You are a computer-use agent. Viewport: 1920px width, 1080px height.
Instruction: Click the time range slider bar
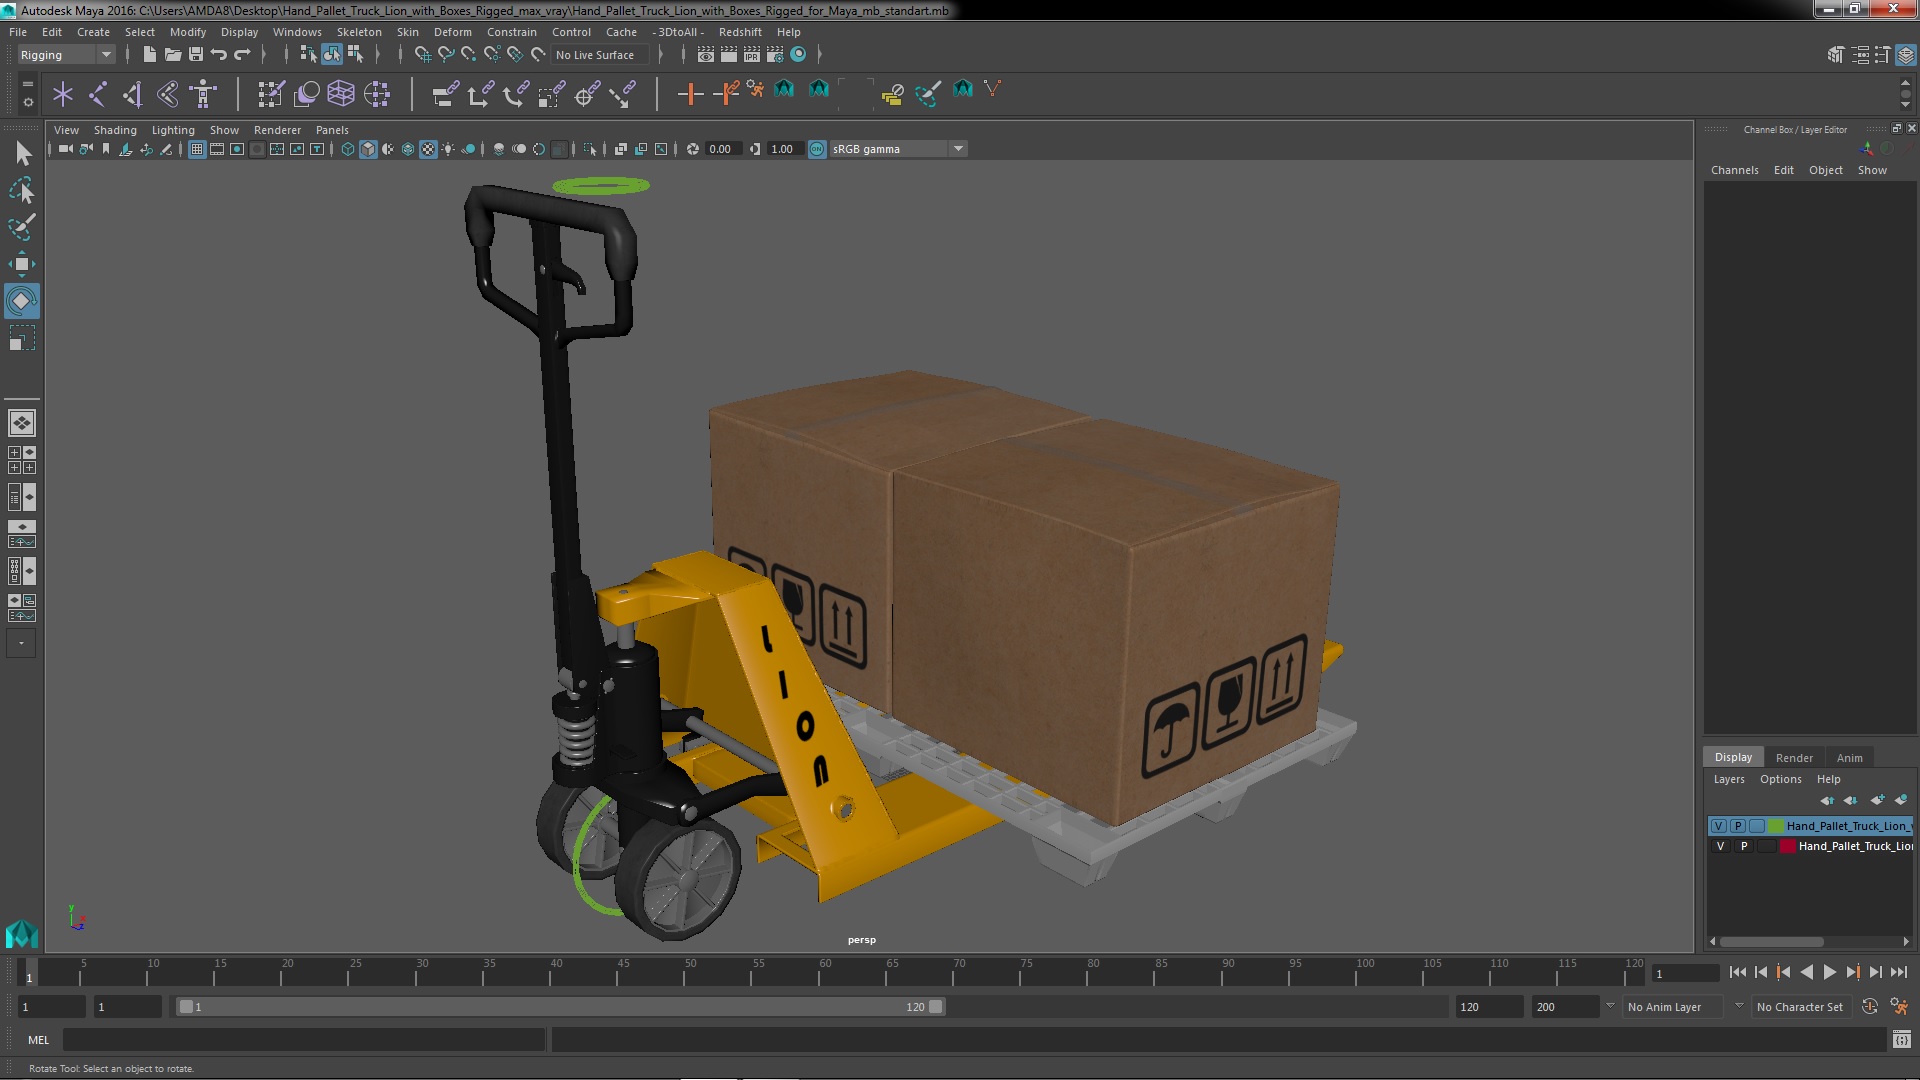coord(560,1007)
